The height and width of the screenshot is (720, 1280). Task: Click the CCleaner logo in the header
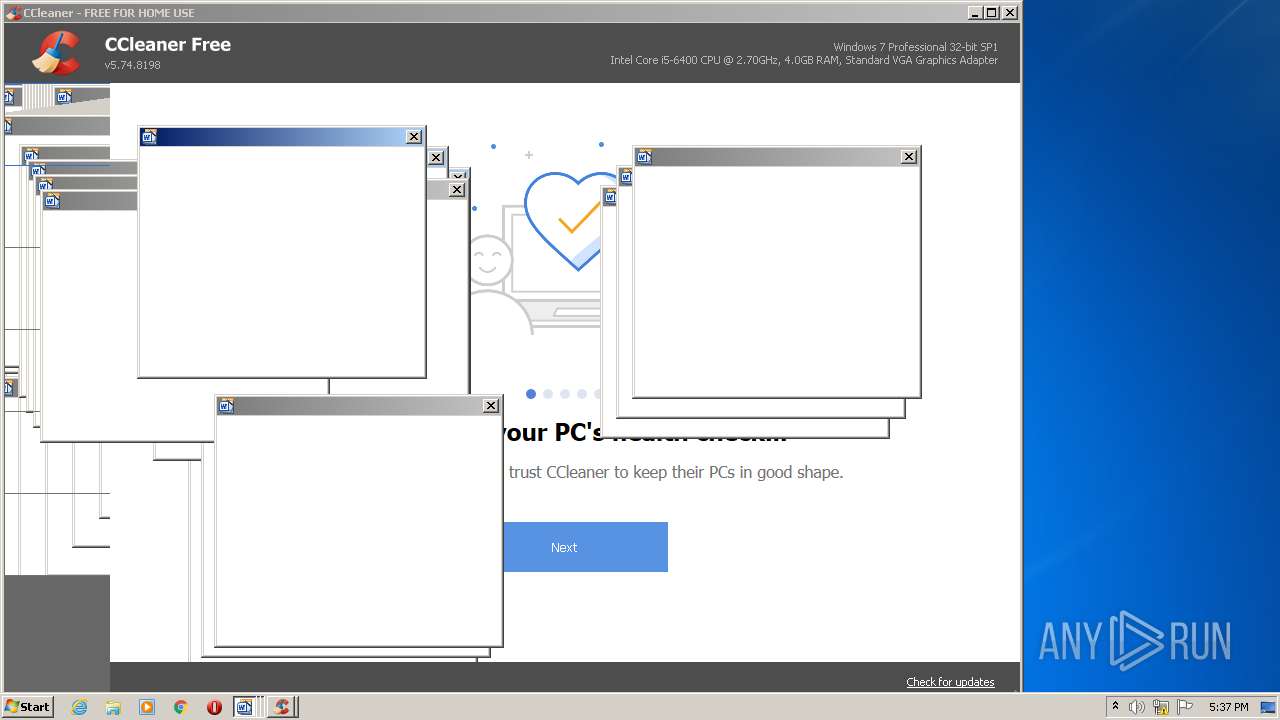point(55,53)
